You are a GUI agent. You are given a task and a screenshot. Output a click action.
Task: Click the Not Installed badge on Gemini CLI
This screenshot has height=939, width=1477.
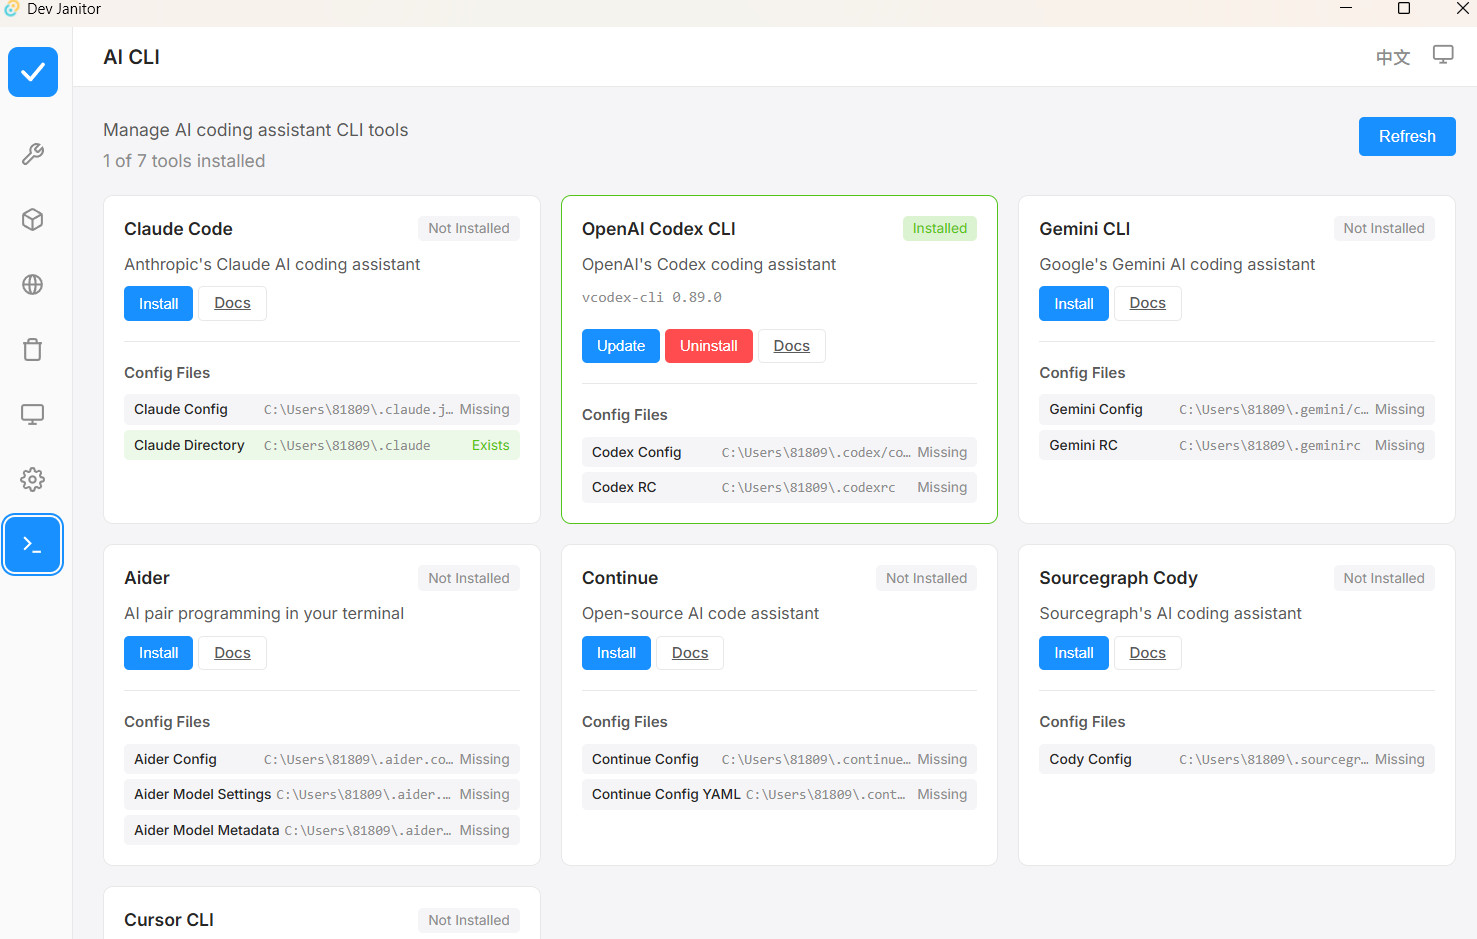pyautogui.click(x=1384, y=228)
